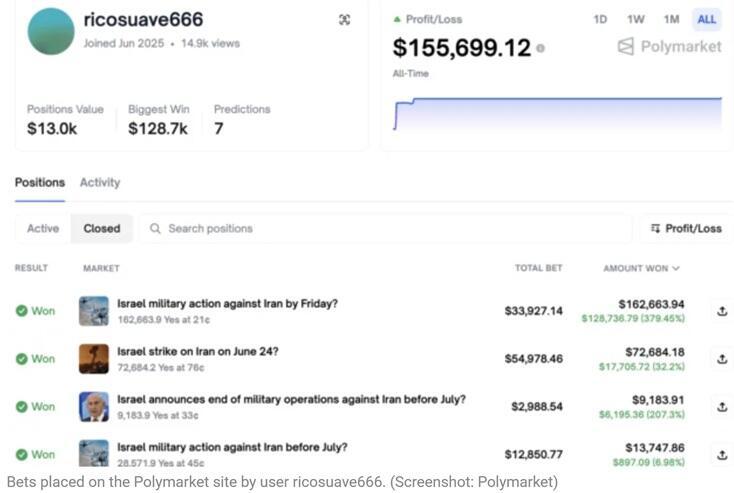Select the Closed positions filter
This screenshot has height=493, width=734.
(x=102, y=228)
